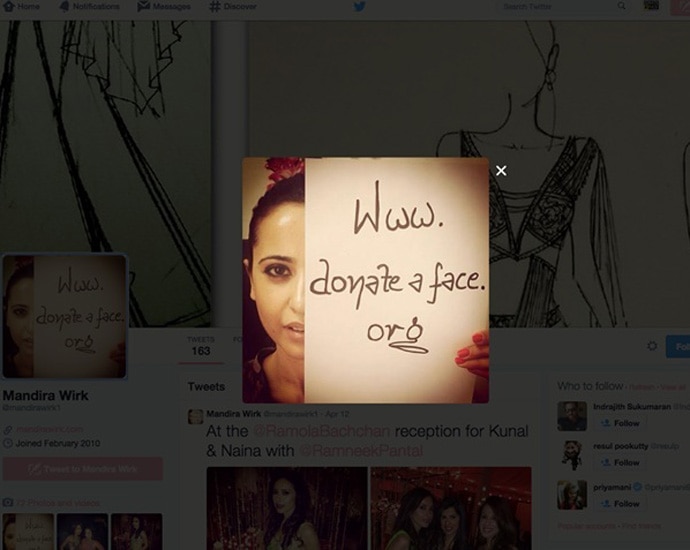Screen dimensions: 690x550
Task: Open the left photo in the tweet
Action: click(x=285, y=508)
